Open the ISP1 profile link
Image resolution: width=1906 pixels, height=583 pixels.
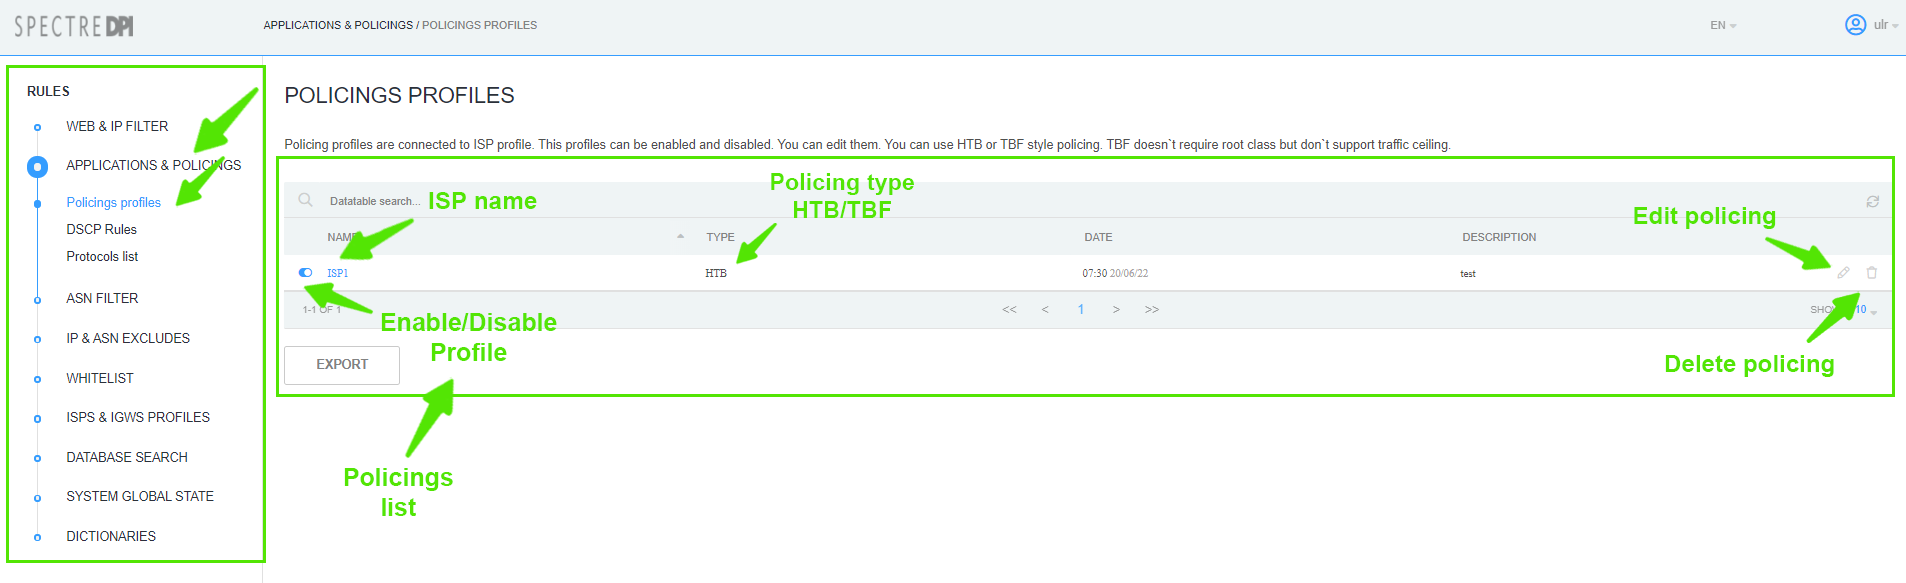click(x=338, y=273)
